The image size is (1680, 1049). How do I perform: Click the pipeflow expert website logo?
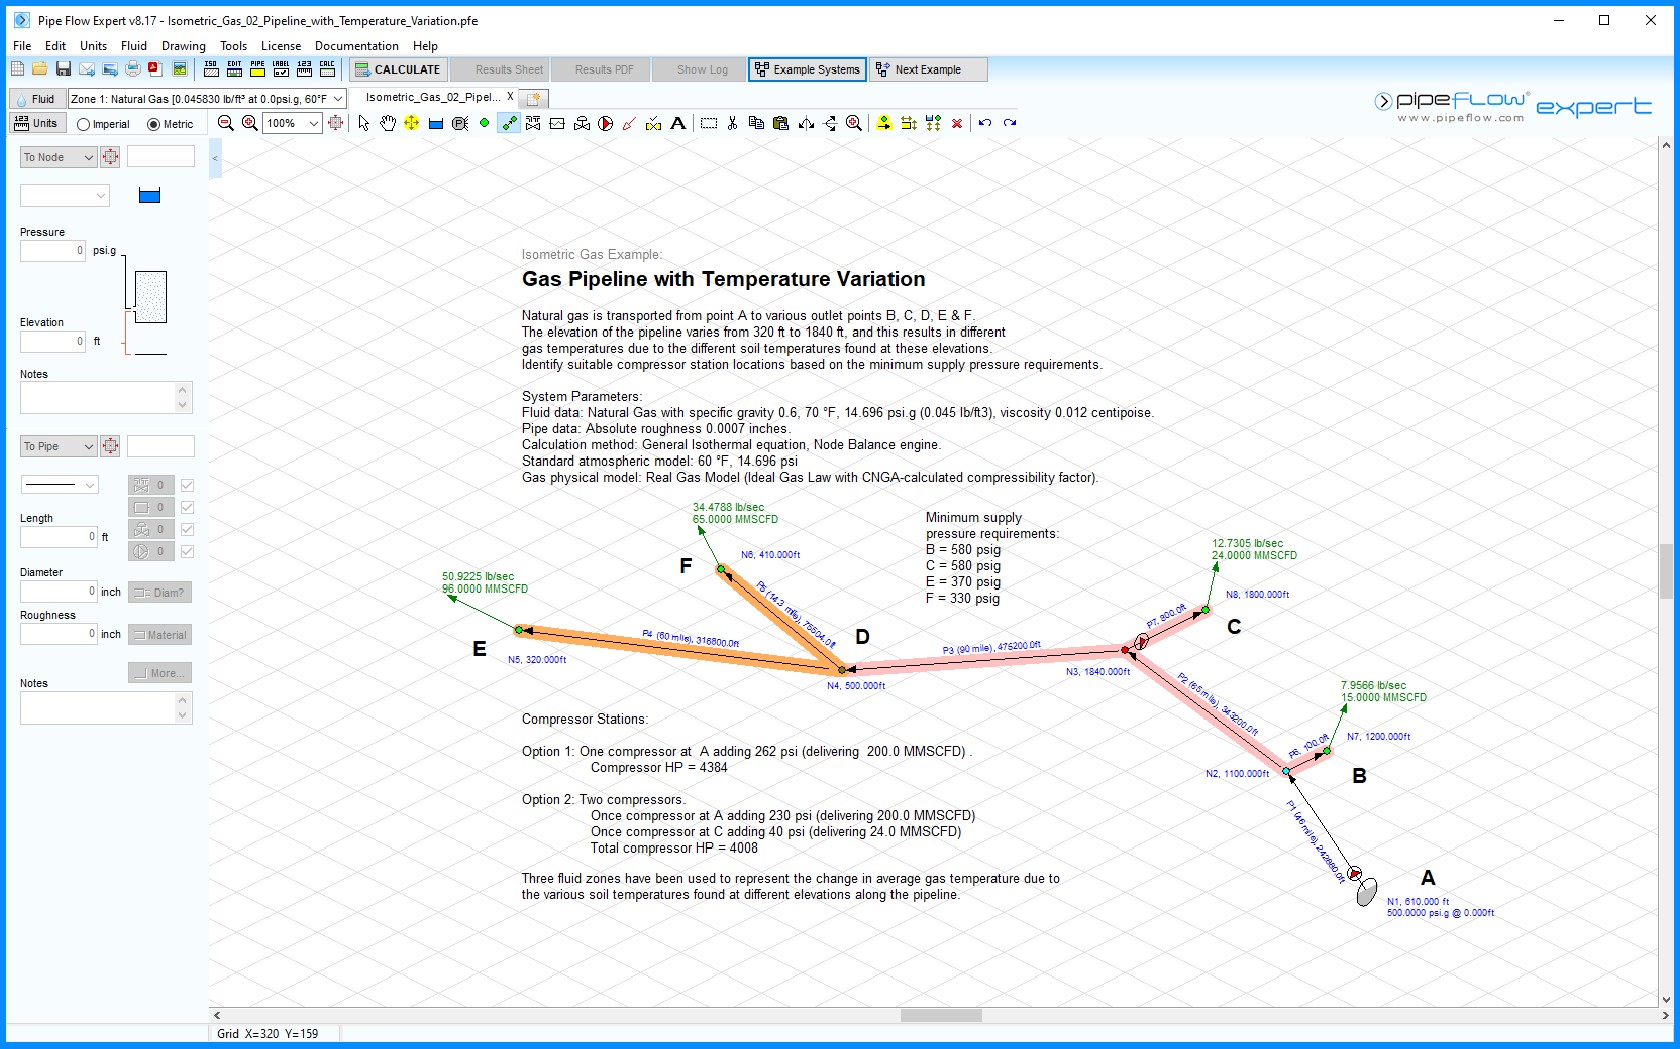pos(1513,105)
